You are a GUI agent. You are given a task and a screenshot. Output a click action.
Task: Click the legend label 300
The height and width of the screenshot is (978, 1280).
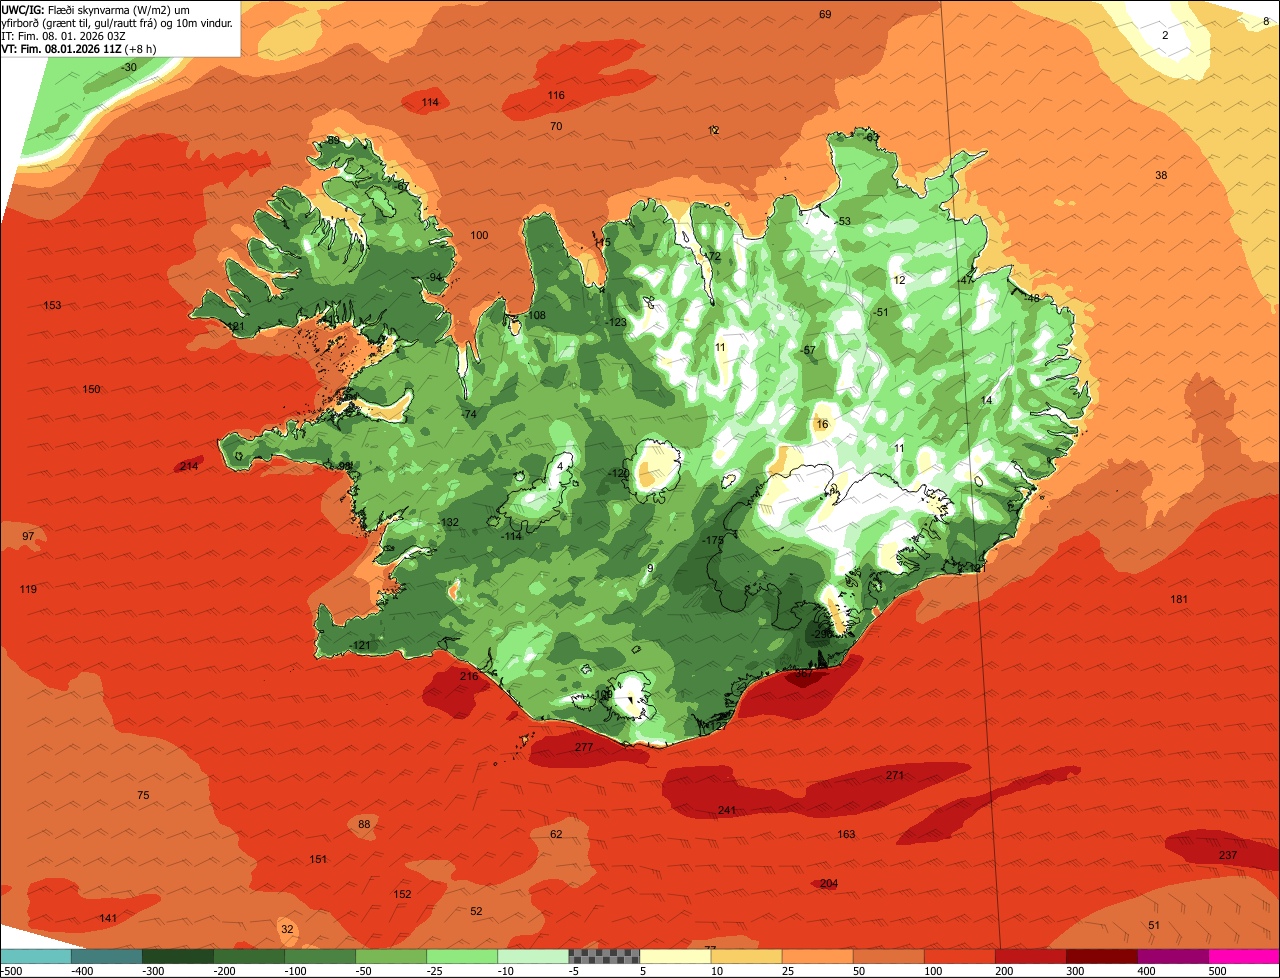1075,971
